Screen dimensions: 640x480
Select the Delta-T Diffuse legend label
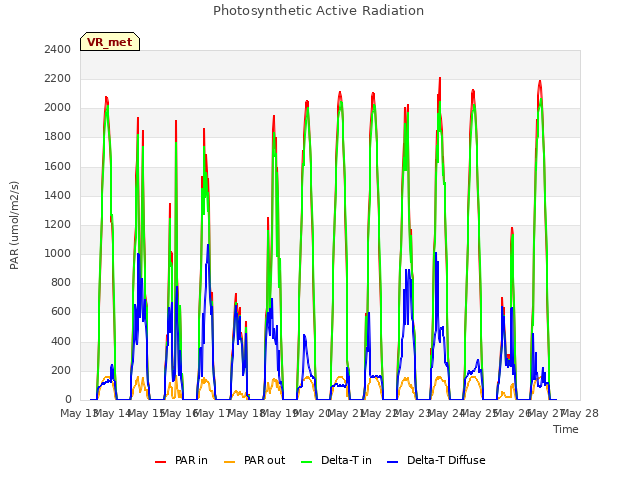pos(446,460)
